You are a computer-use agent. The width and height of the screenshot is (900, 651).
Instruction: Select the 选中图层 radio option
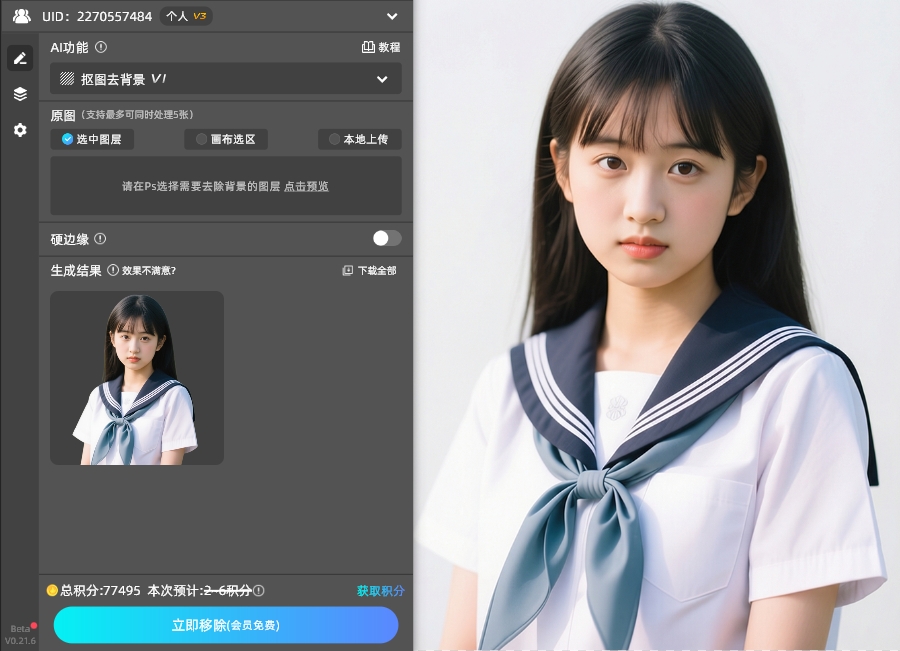point(91,139)
